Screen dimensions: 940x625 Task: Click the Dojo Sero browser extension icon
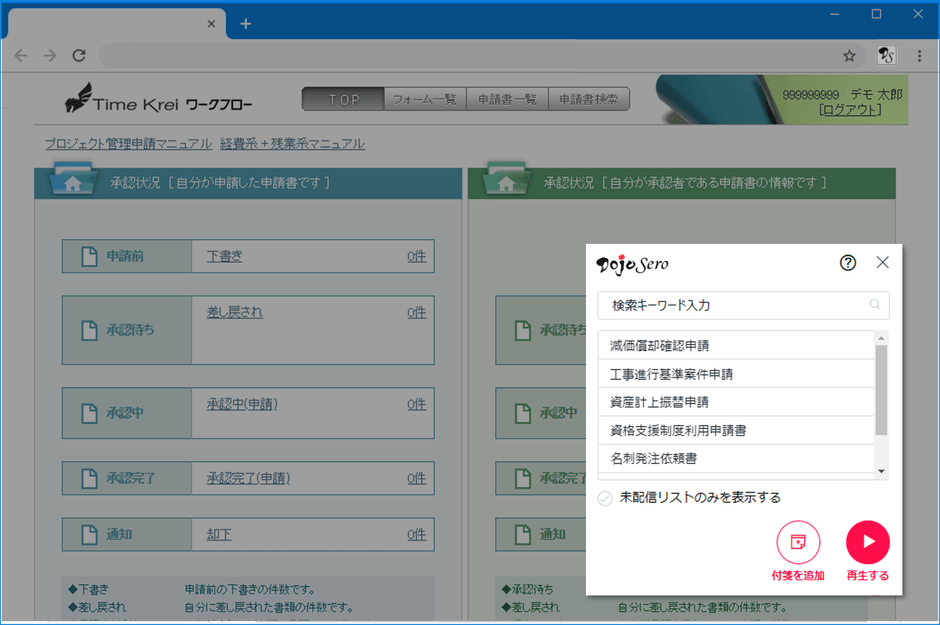[x=886, y=56]
